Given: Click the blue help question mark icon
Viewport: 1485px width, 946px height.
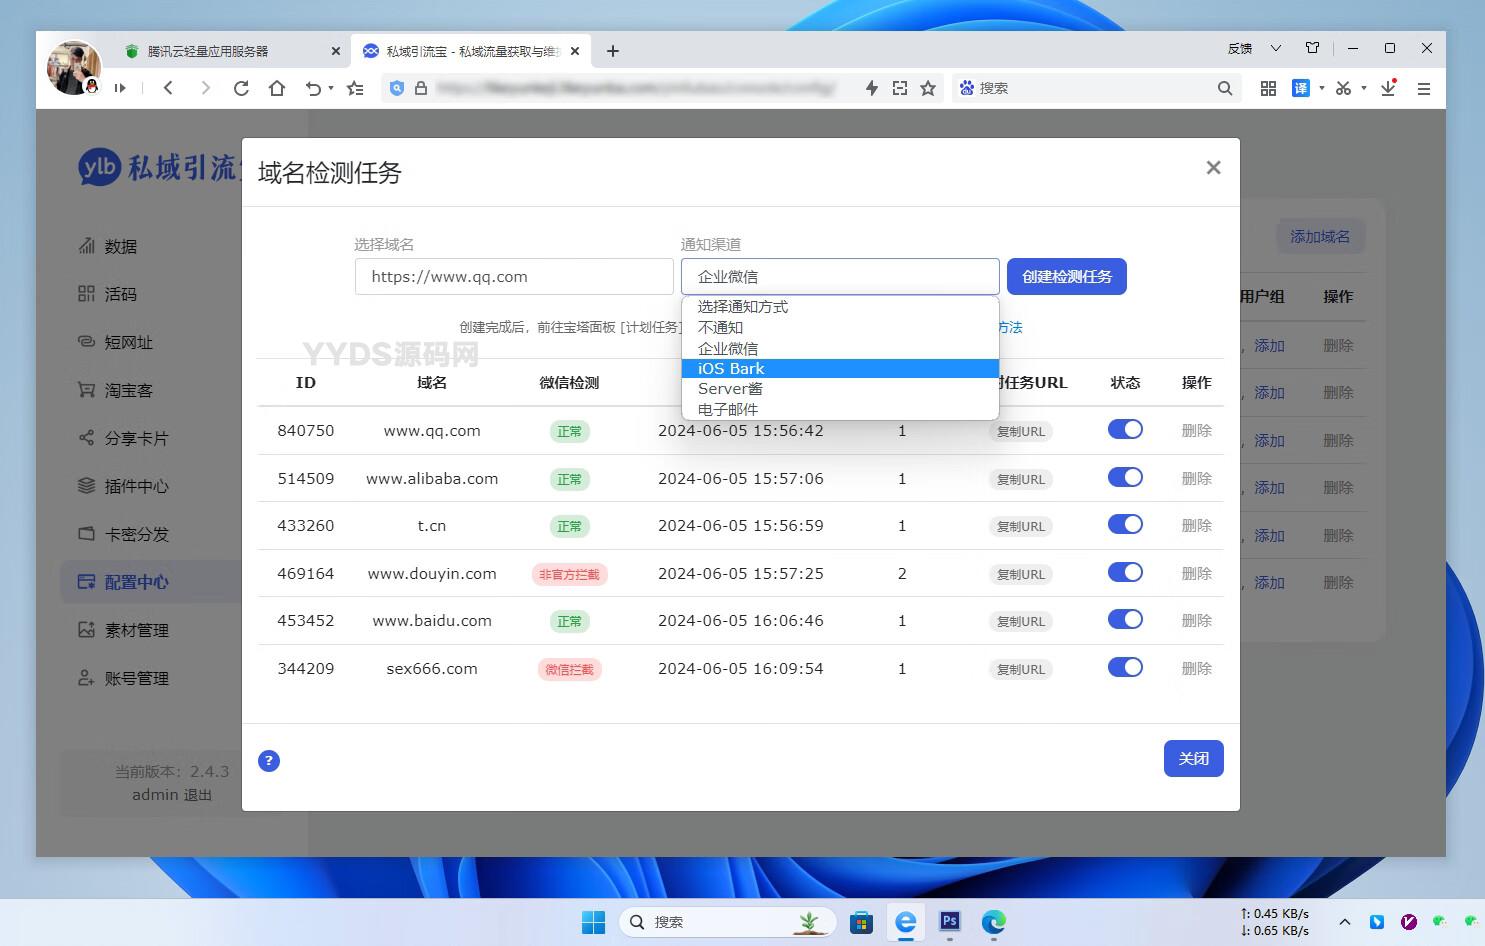Looking at the screenshot, I should click(268, 761).
